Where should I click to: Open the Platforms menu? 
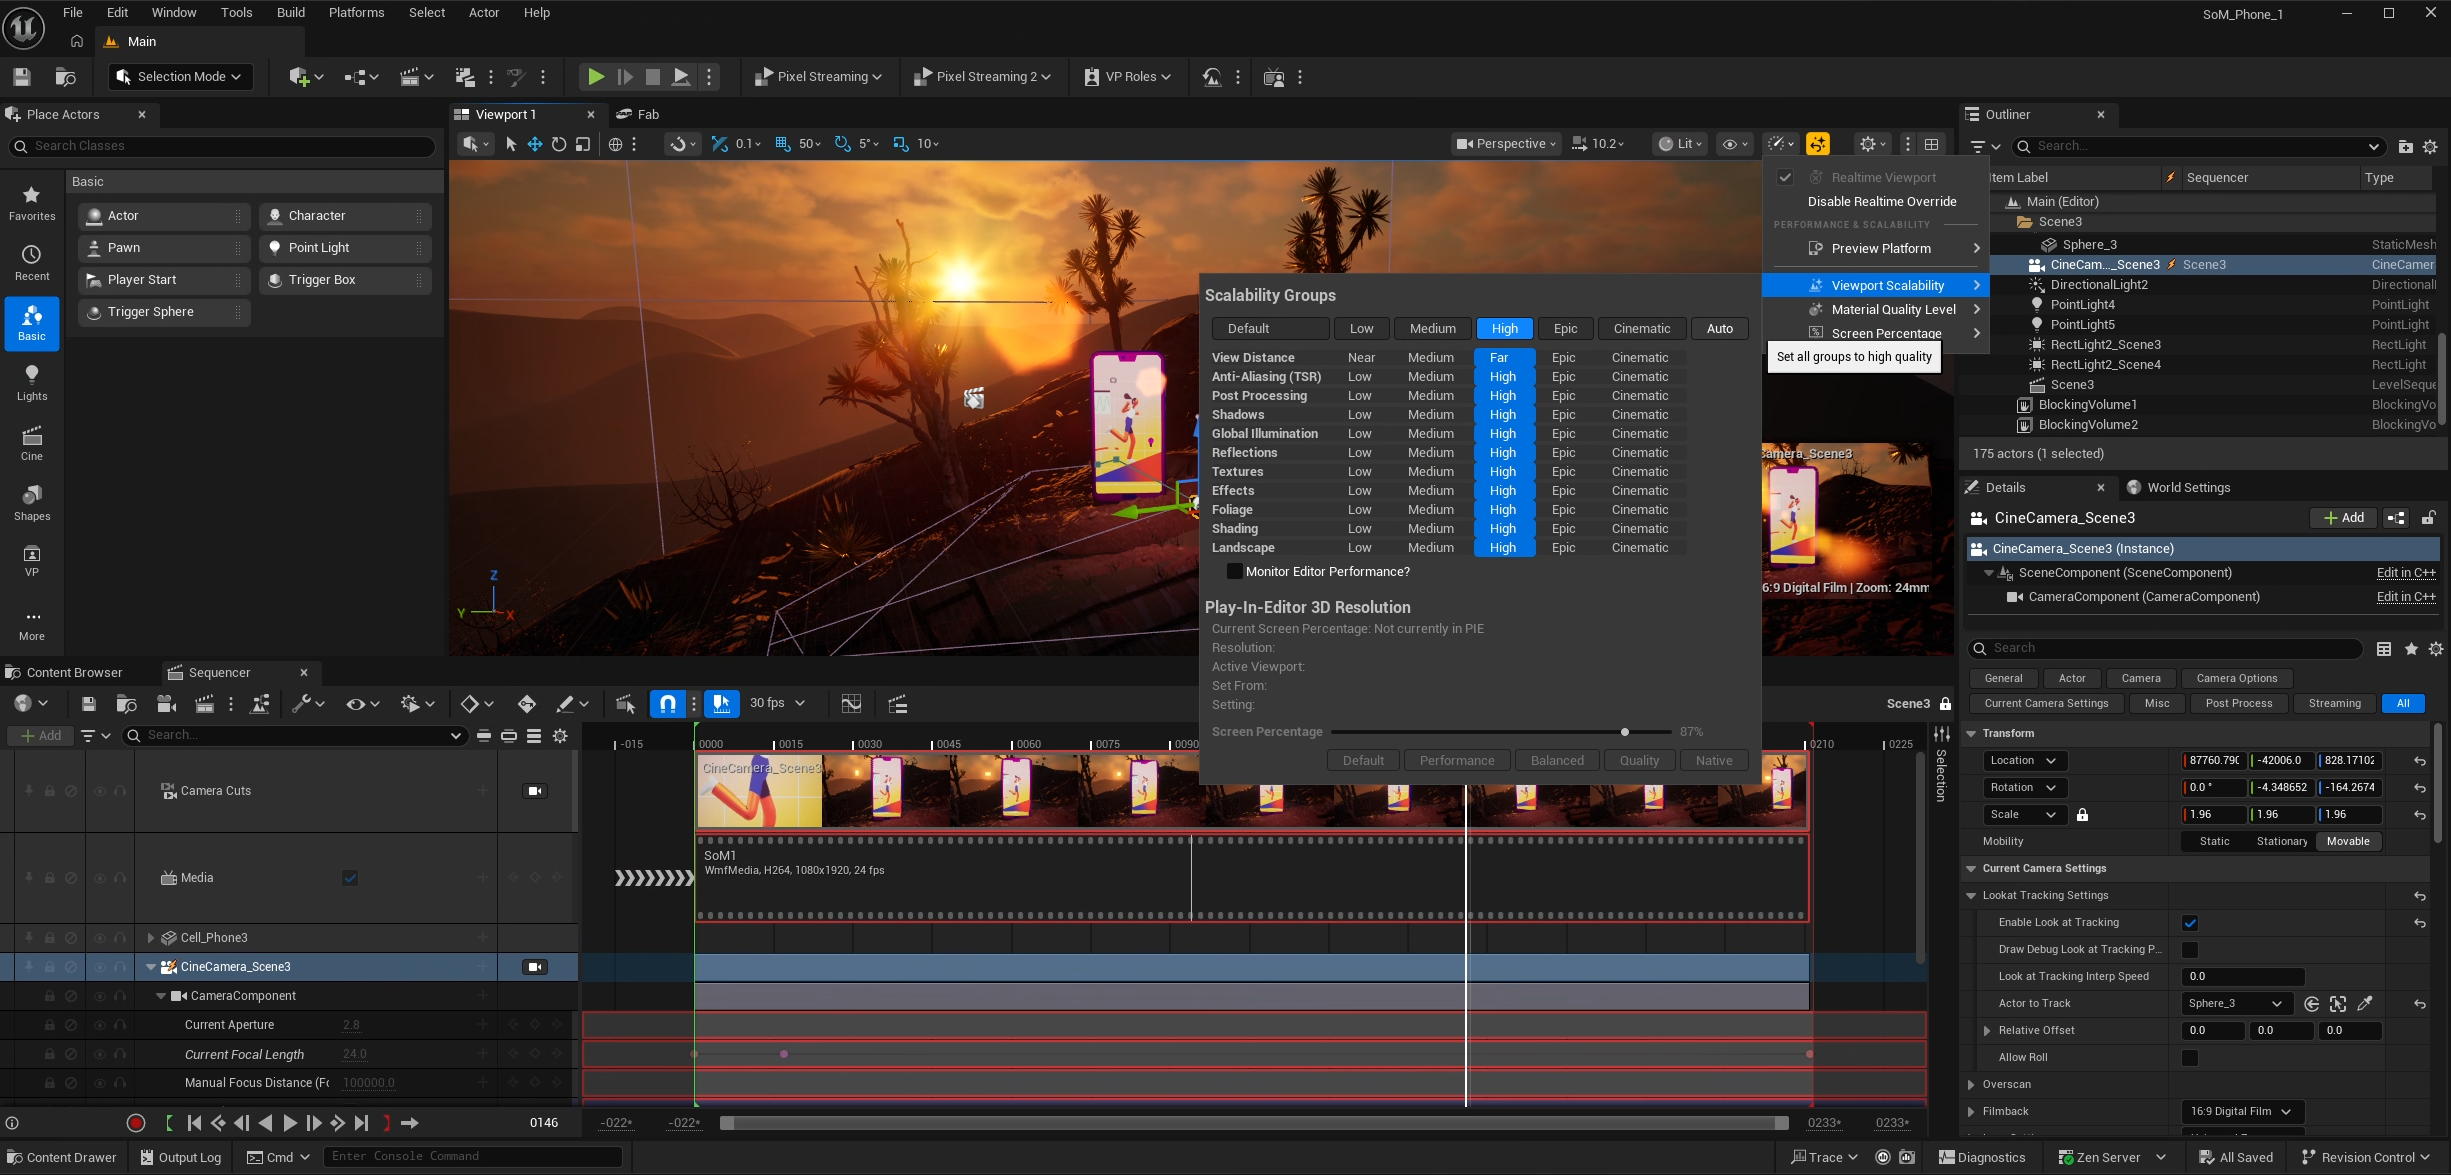tap(356, 13)
